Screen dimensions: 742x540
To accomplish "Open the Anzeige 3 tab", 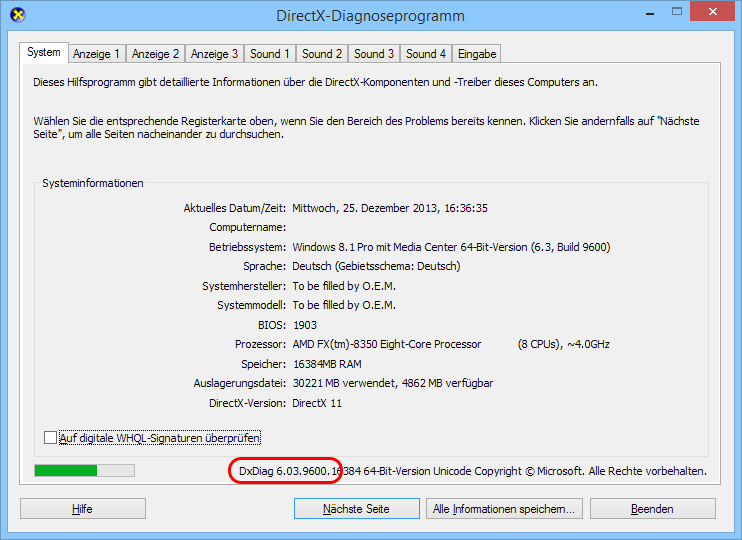I will click(214, 54).
